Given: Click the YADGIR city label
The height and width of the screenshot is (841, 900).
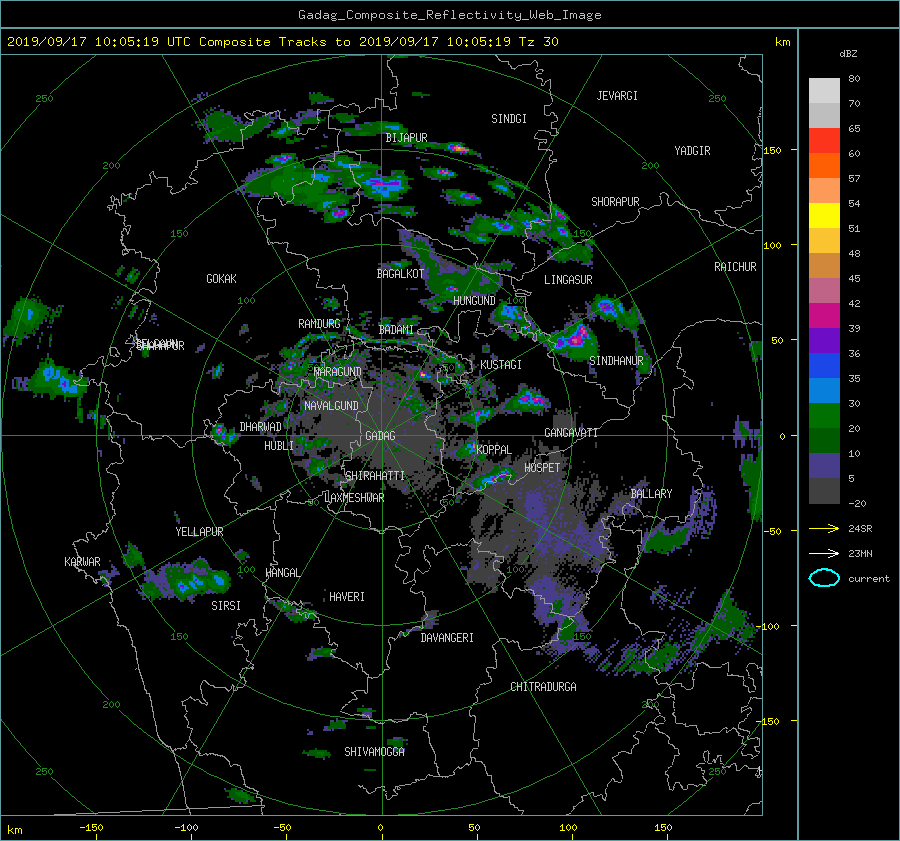Looking at the screenshot, I should pos(692,151).
